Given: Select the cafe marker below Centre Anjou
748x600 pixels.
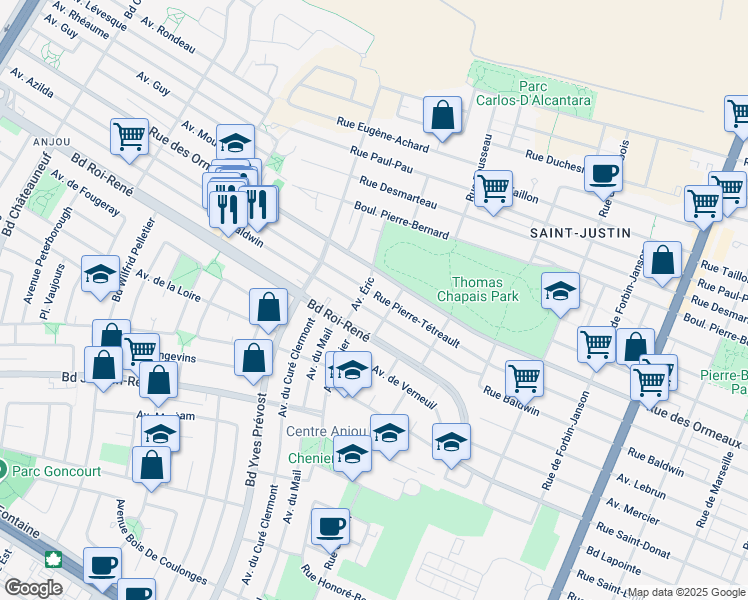Looking at the screenshot, I should [x=330, y=528].
